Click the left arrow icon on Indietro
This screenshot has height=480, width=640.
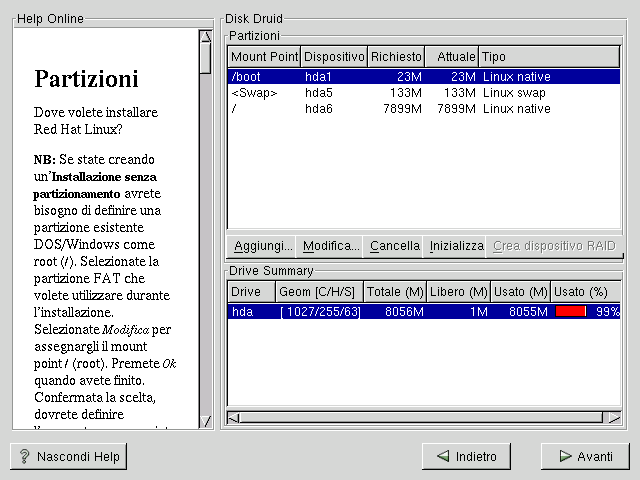click(x=442, y=457)
